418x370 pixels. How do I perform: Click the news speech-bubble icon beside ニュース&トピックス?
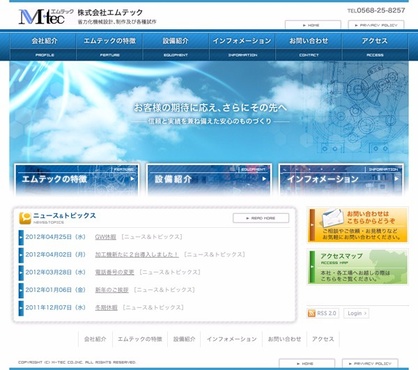pyautogui.click(x=25, y=218)
